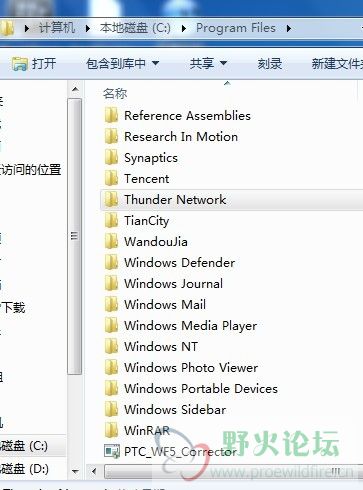Click the 打开 open toolbar button

[x=34, y=63]
